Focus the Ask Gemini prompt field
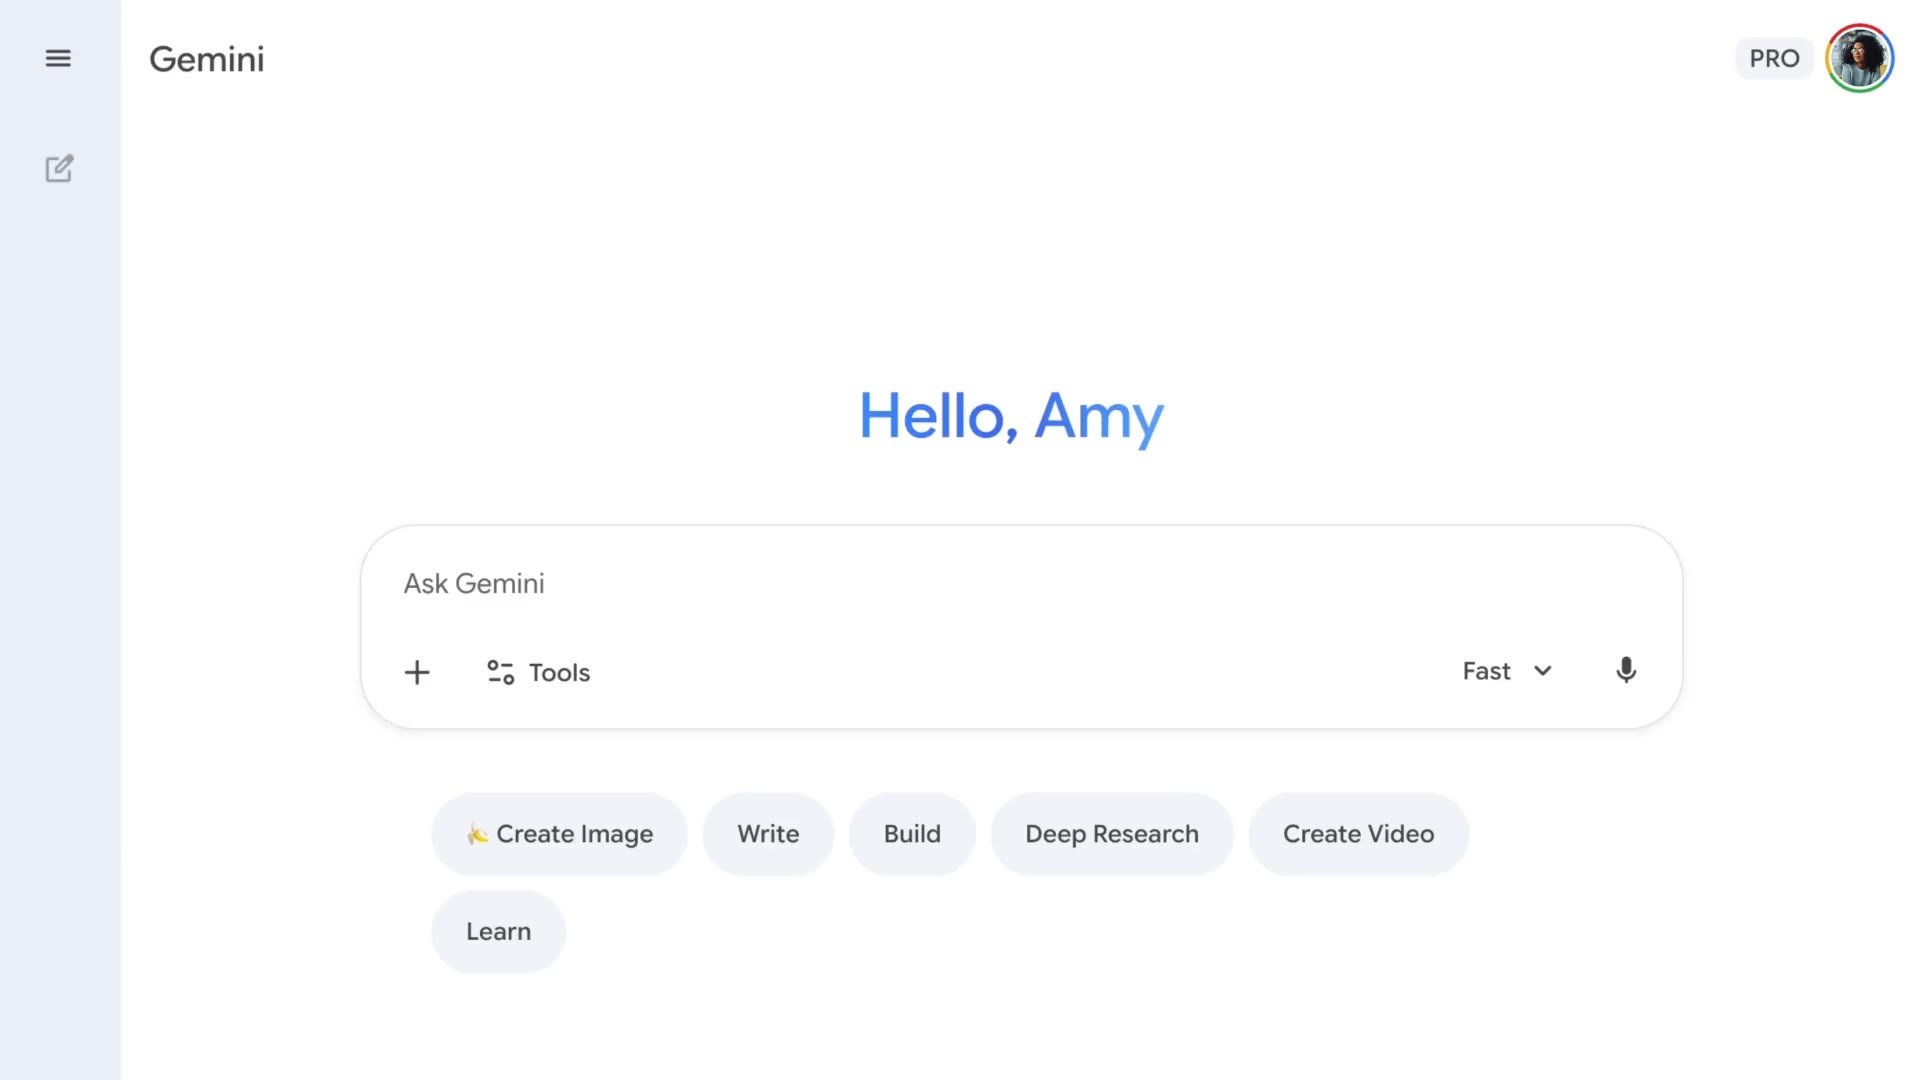This screenshot has width=1920, height=1080. [x=1020, y=584]
